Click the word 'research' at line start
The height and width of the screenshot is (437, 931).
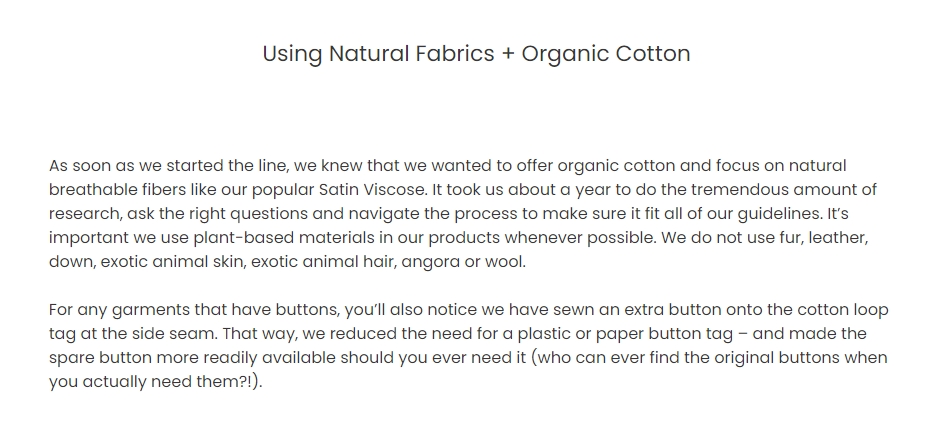[x=85, y=214]
